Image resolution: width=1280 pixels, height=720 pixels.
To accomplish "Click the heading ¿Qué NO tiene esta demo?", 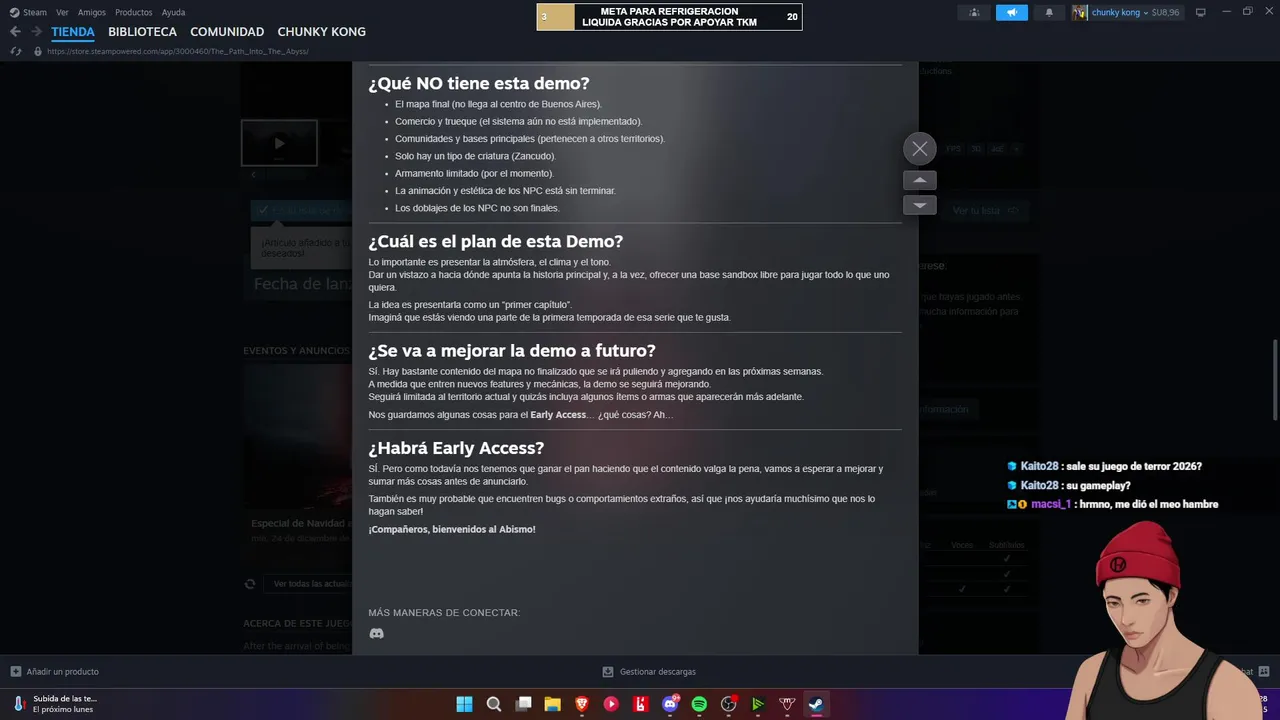I will (x=479, y=83).
